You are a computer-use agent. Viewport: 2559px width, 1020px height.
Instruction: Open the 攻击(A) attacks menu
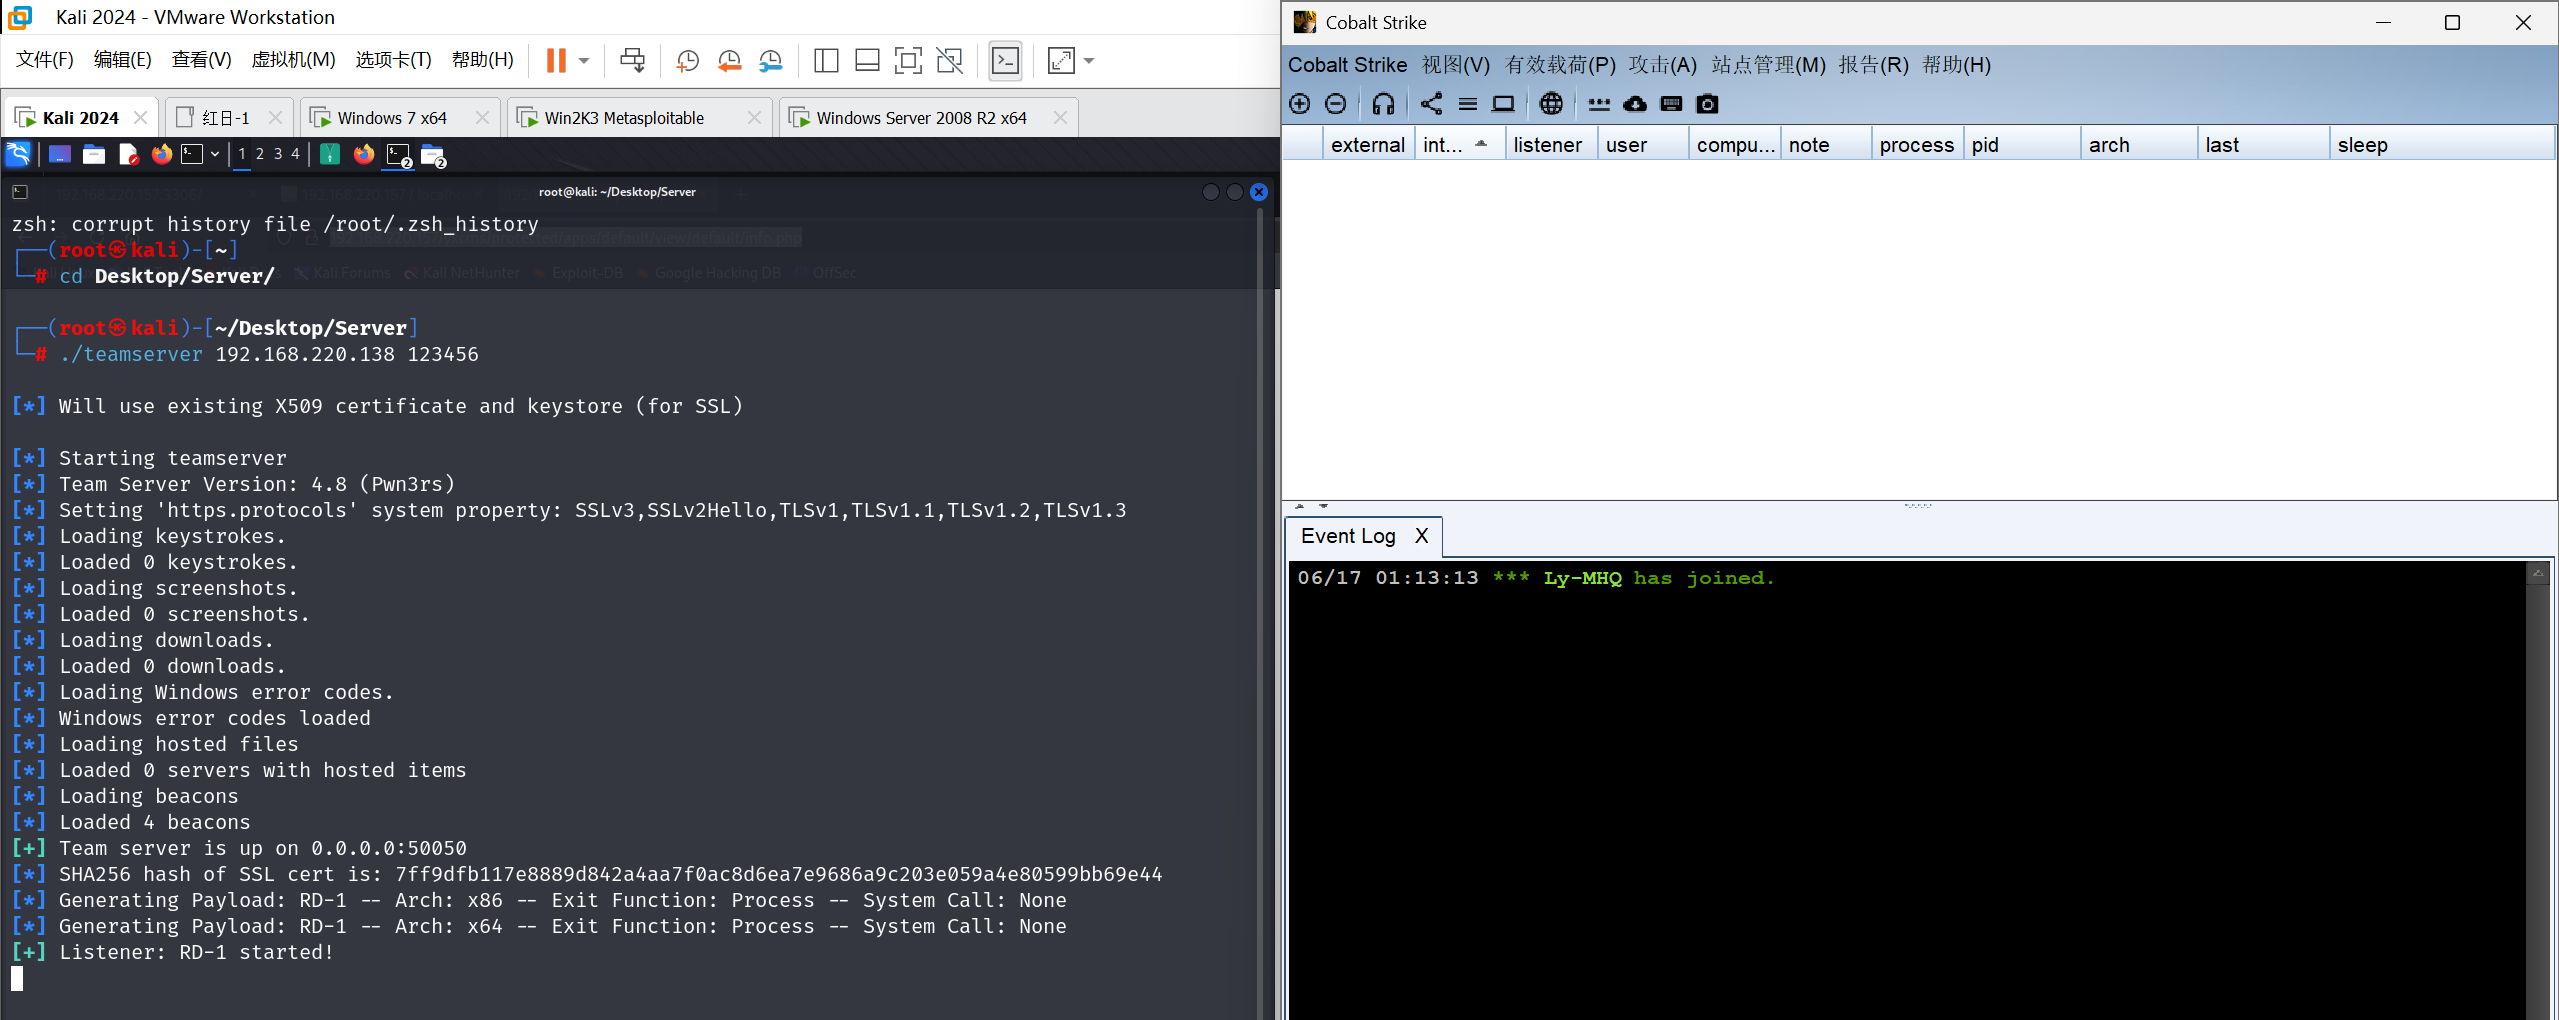[1662, 65]
